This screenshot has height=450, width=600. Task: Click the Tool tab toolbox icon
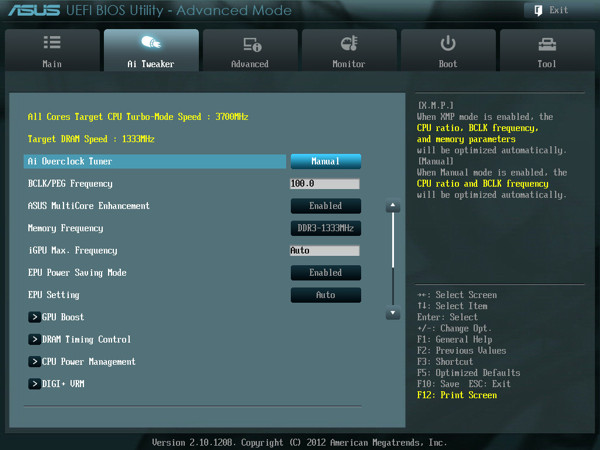pyautogui.click(x=547, y=45)
